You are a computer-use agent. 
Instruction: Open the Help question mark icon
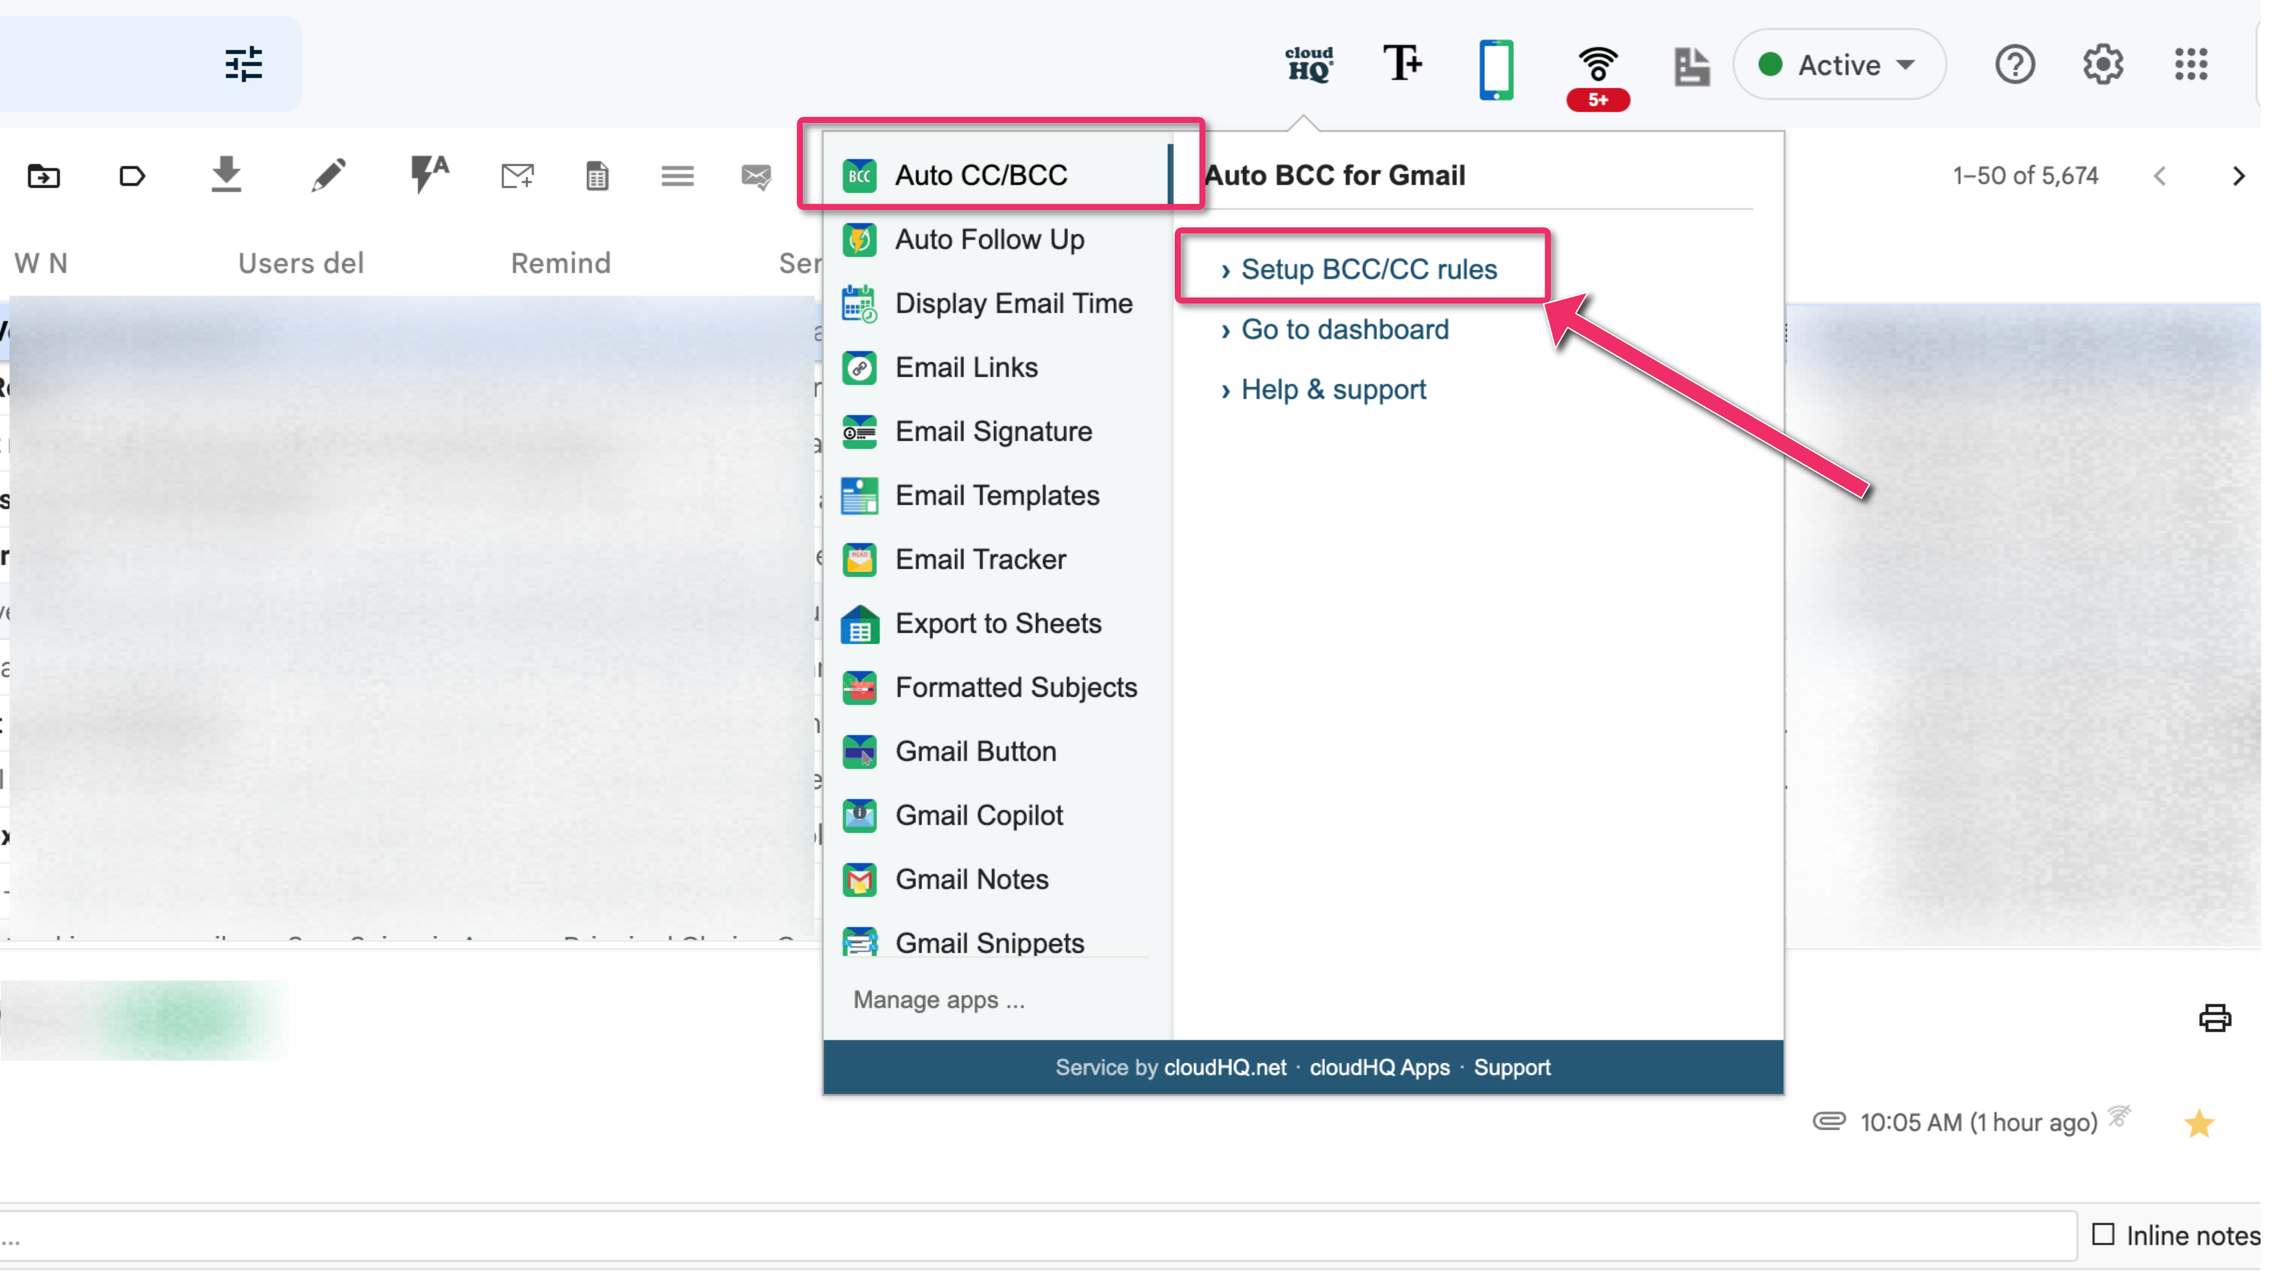click(2014, 65)
